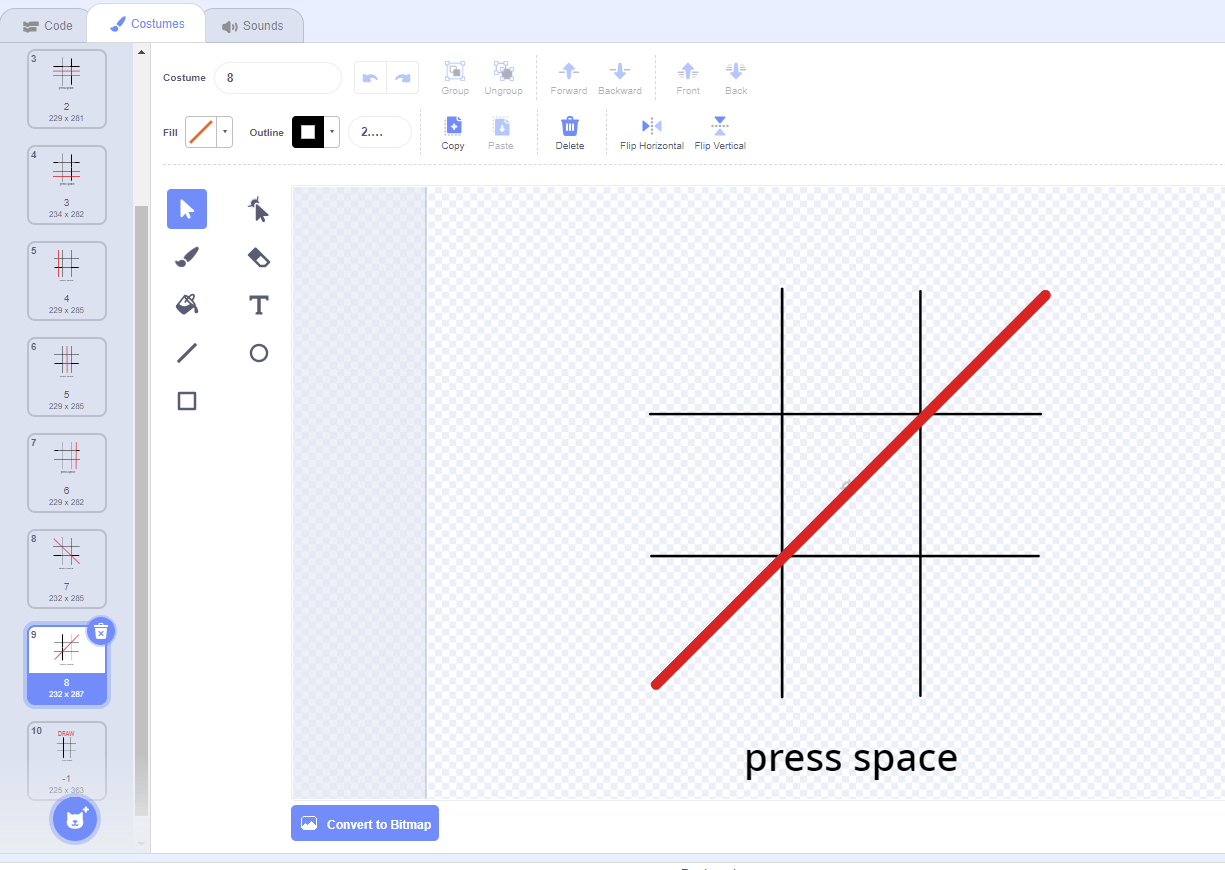
Task: Select costume 7 thumbnail
Action: click(x=67, y=569)
